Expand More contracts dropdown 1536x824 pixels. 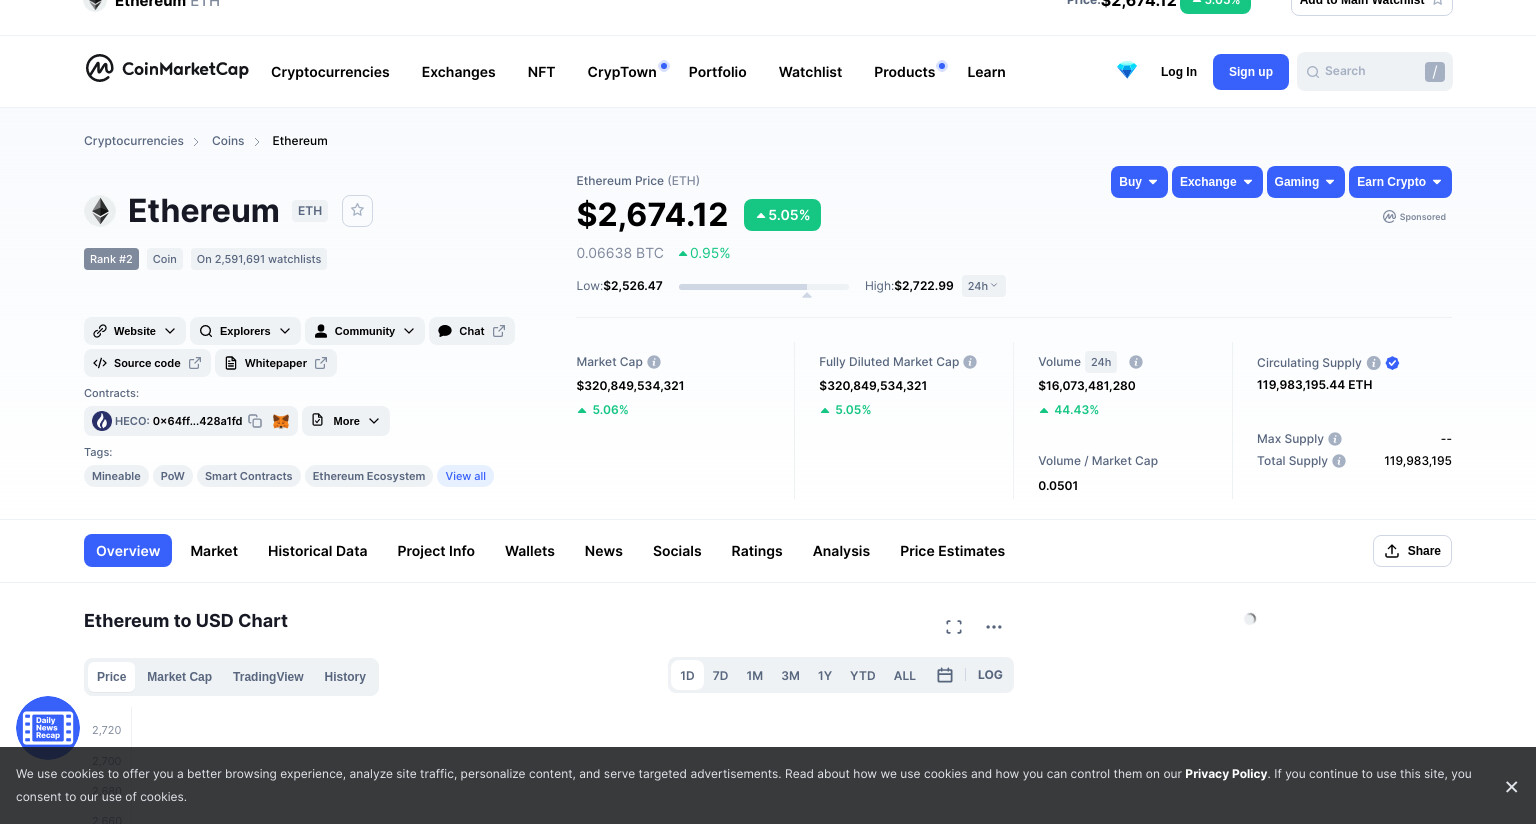point(346,421)
